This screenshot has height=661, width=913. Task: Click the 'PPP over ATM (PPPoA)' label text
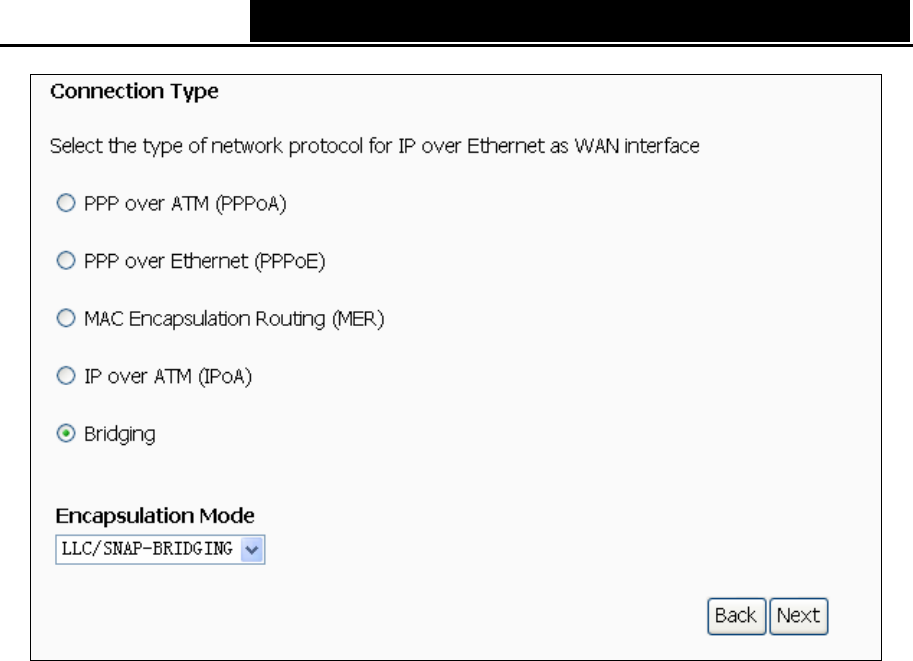(x=185, y=204)
